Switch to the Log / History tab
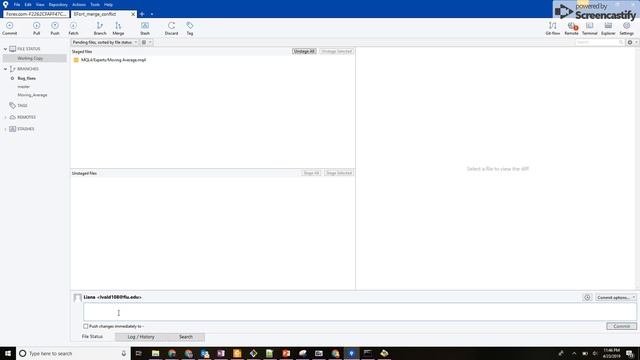The image size is (640, 360). (141, 337)
